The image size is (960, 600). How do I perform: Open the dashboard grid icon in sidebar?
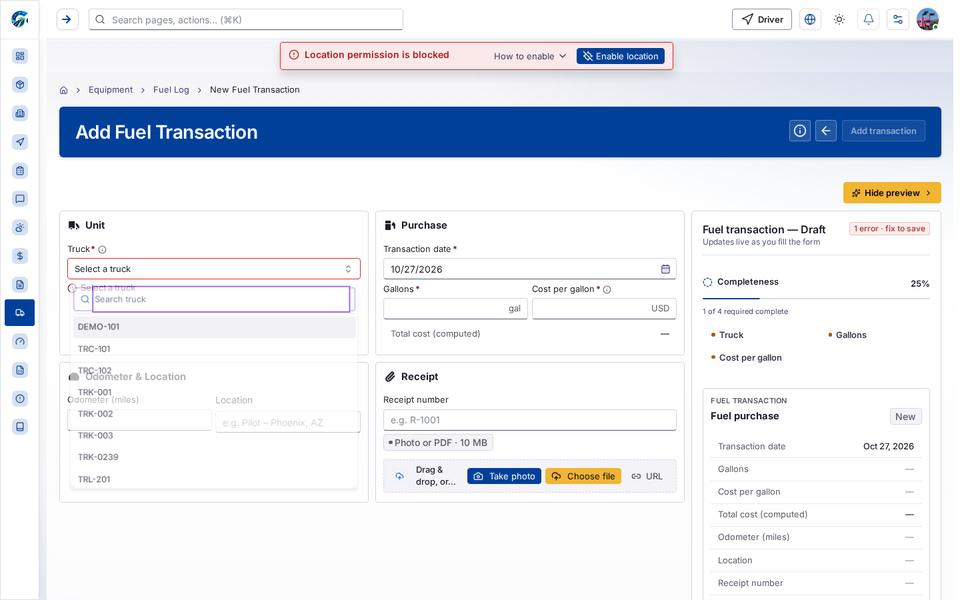pyautogui.click(x=20, y=56)
